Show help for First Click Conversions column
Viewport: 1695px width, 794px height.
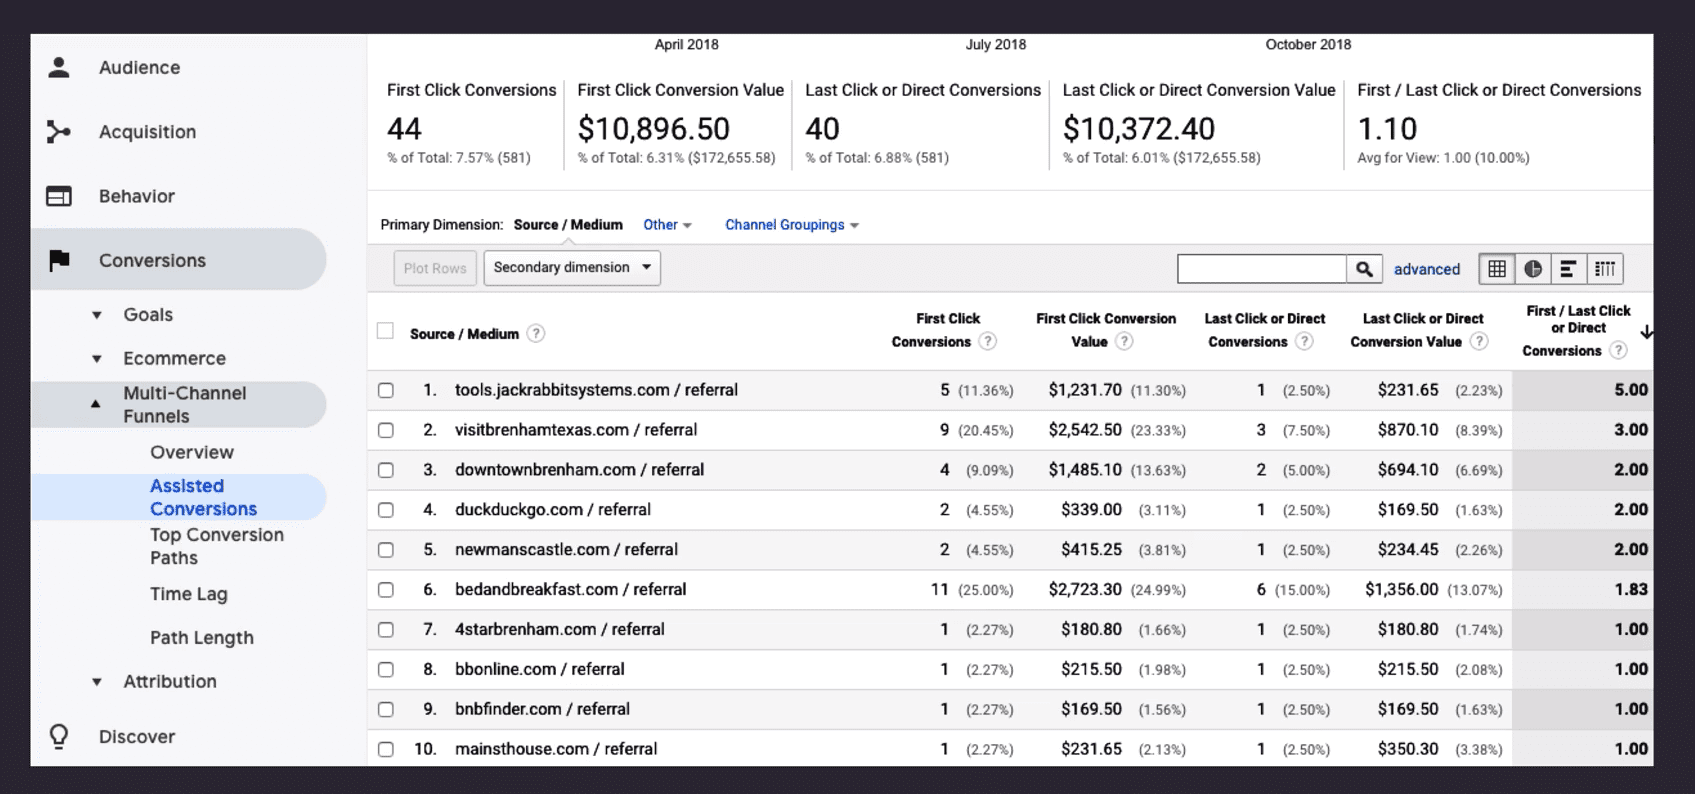[988, 342]
